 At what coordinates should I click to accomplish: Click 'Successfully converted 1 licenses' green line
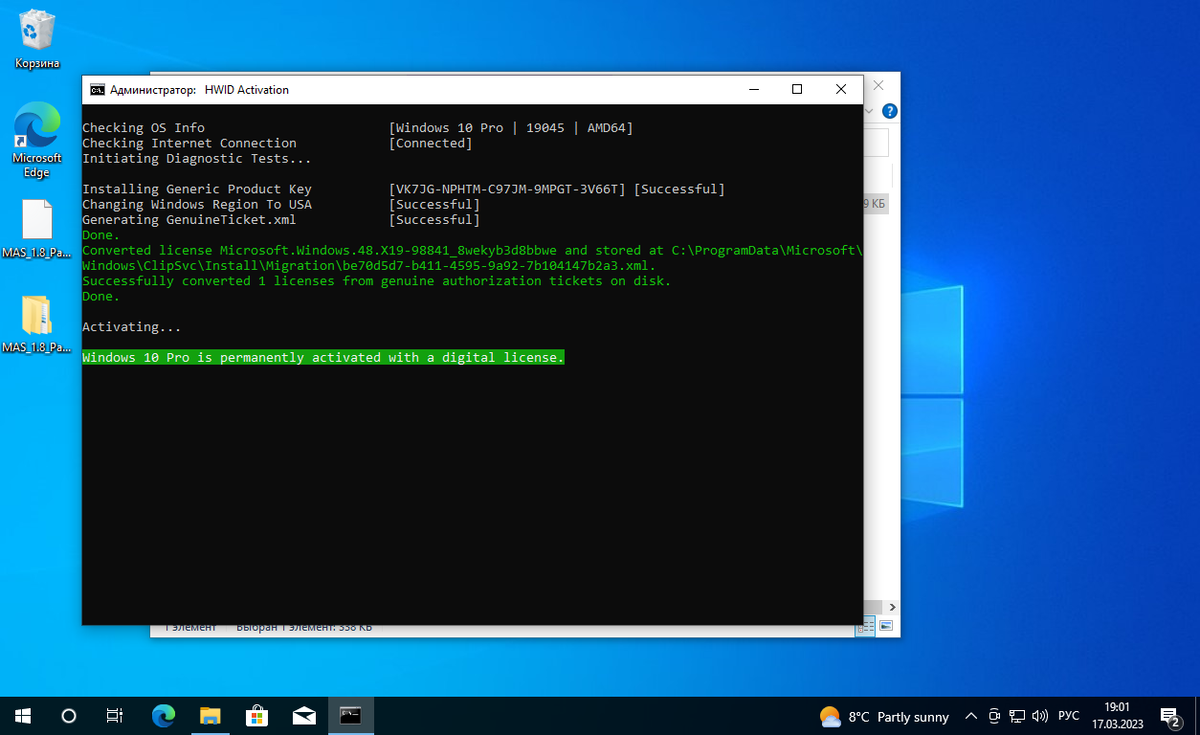377,281
